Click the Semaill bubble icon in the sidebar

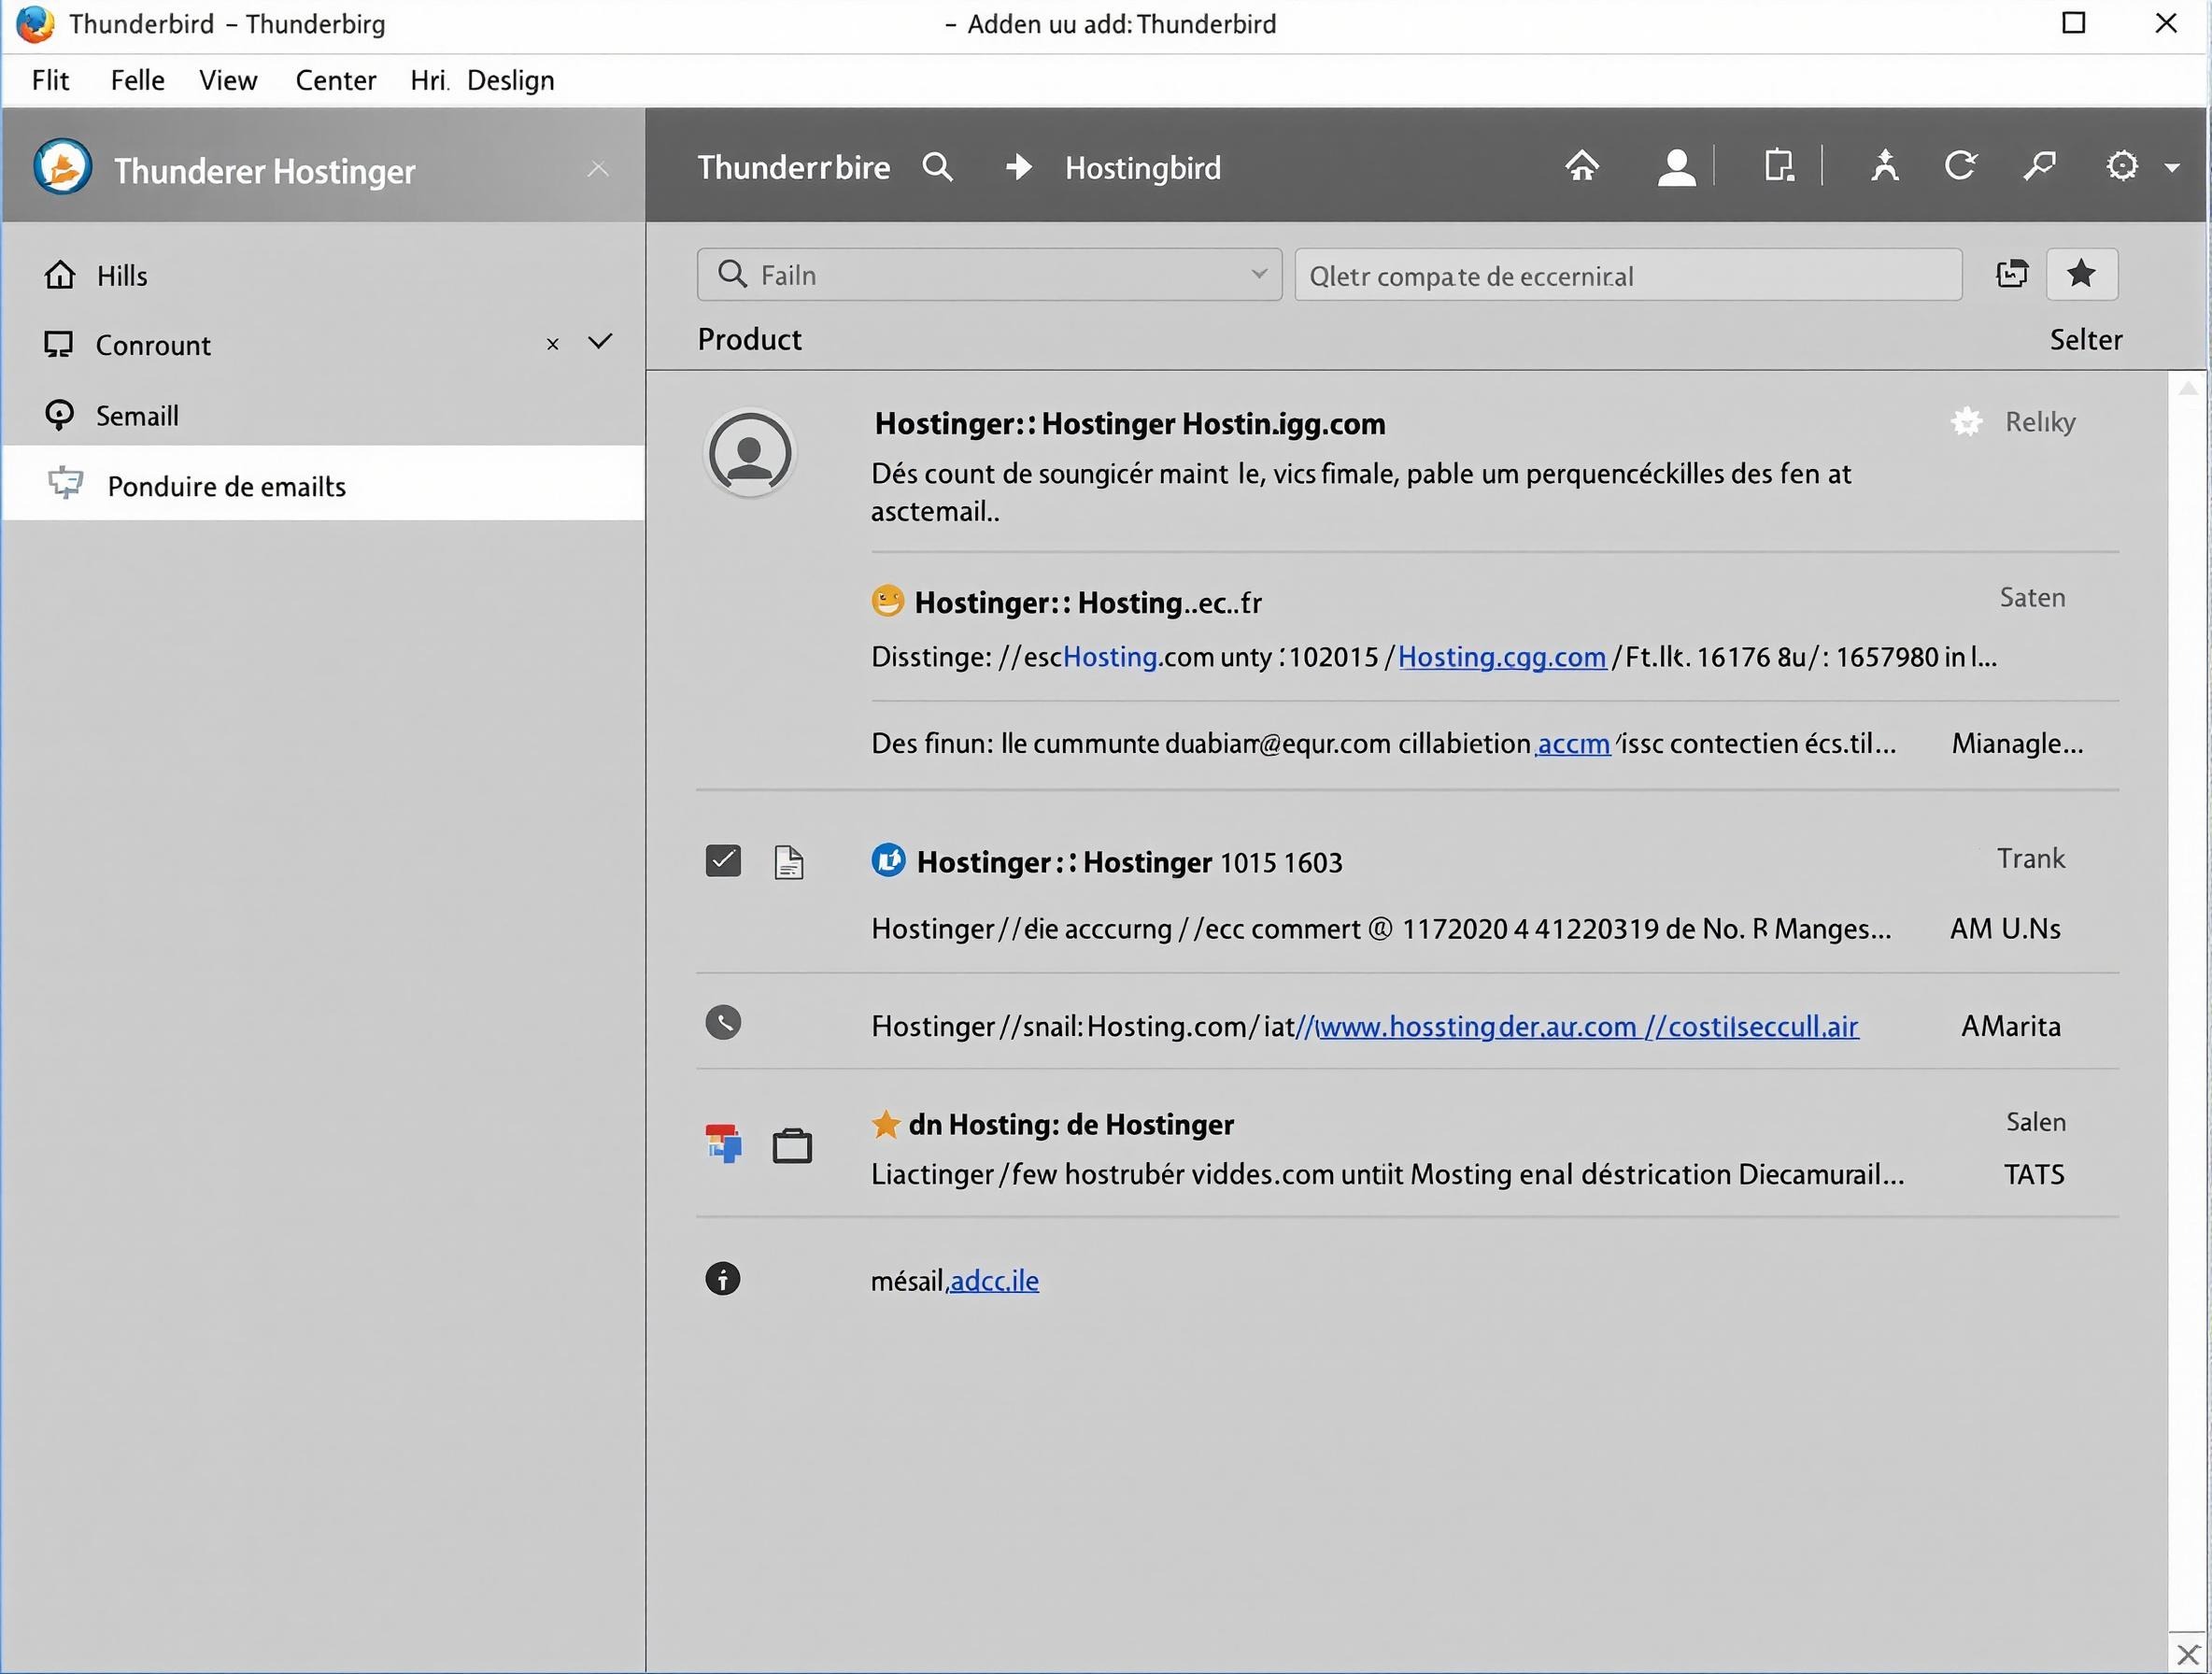click(x=60, y=415)
